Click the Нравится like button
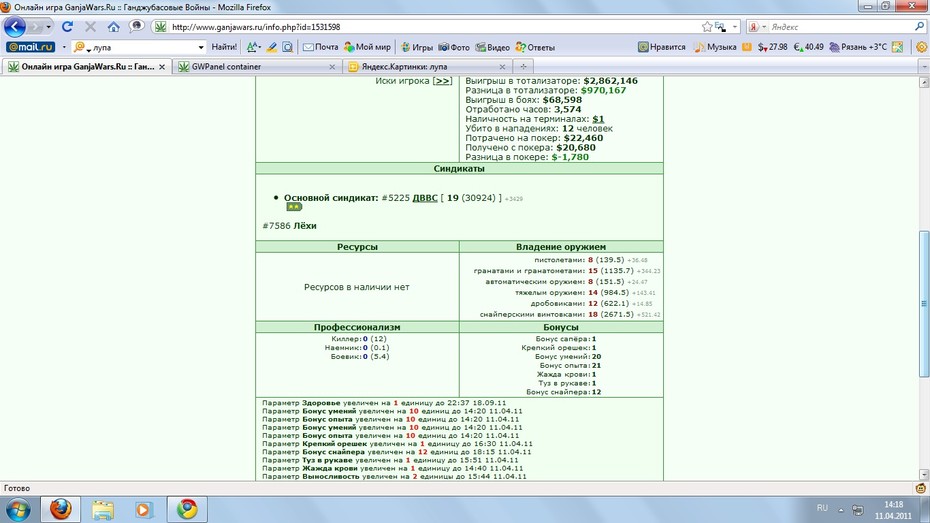Image resolution: width=930 pixels, height=523 pixels. pyautogui.click(x=661, y=47)
